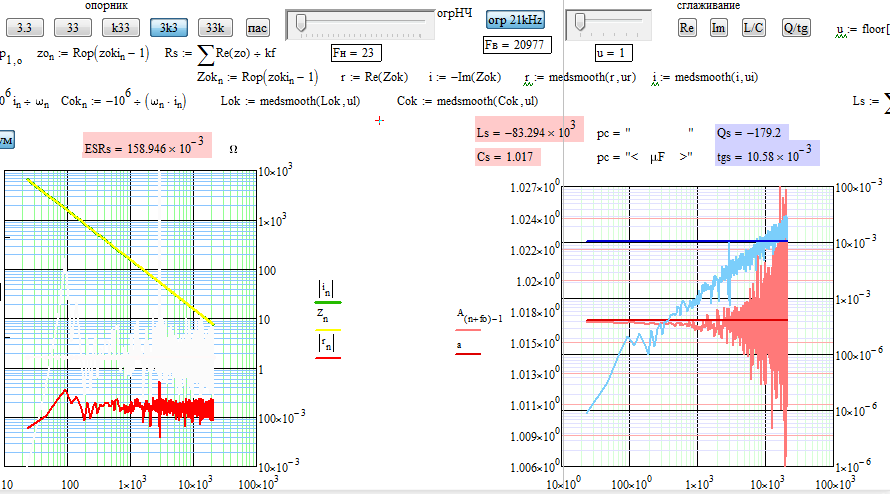Click the smoothing slider handle
This screenshot has width=890, height=494.
(582, 22)
